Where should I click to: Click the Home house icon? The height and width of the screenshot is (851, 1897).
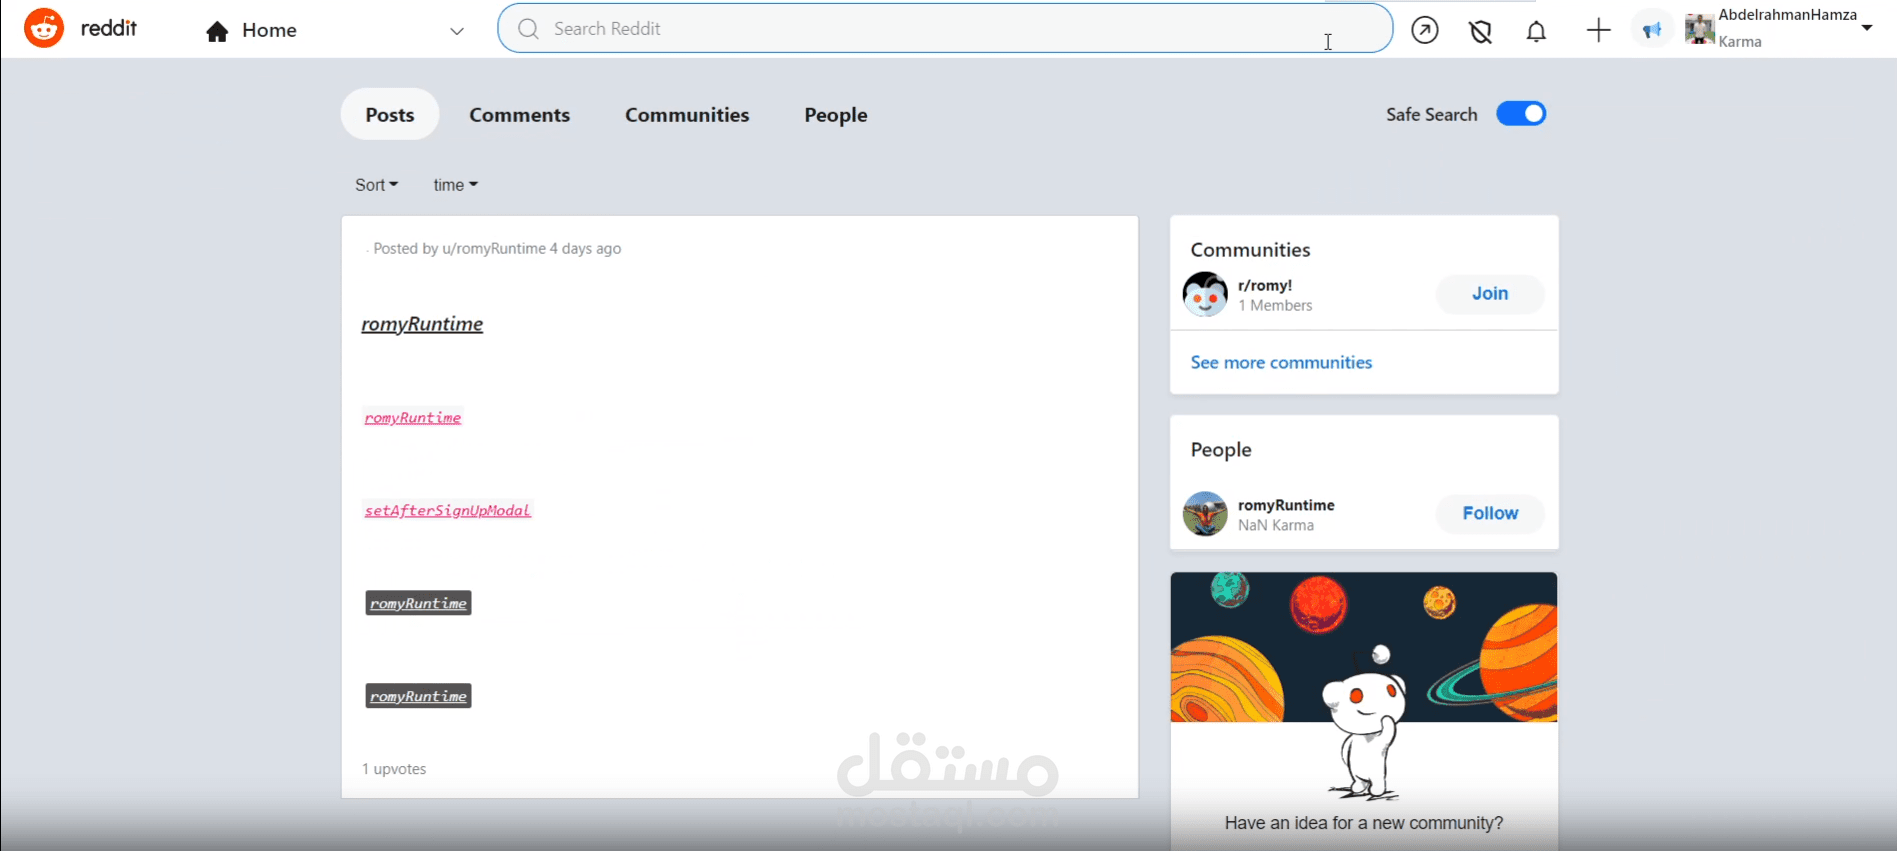pos(217,31)
